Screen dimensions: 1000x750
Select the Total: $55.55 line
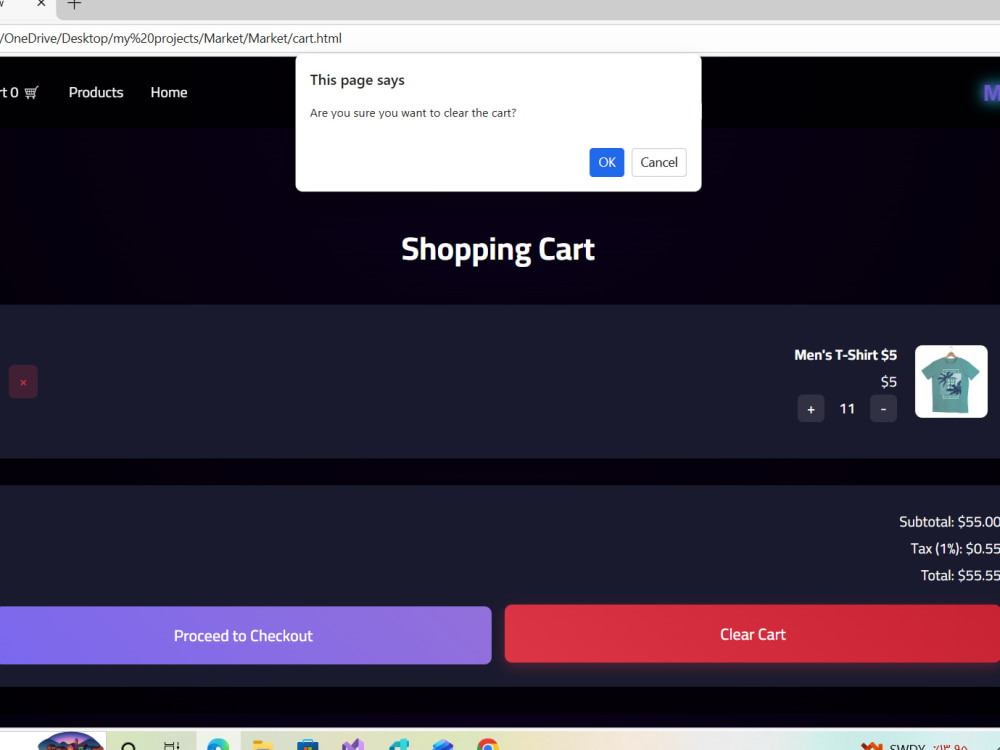(x=960, y=575)
